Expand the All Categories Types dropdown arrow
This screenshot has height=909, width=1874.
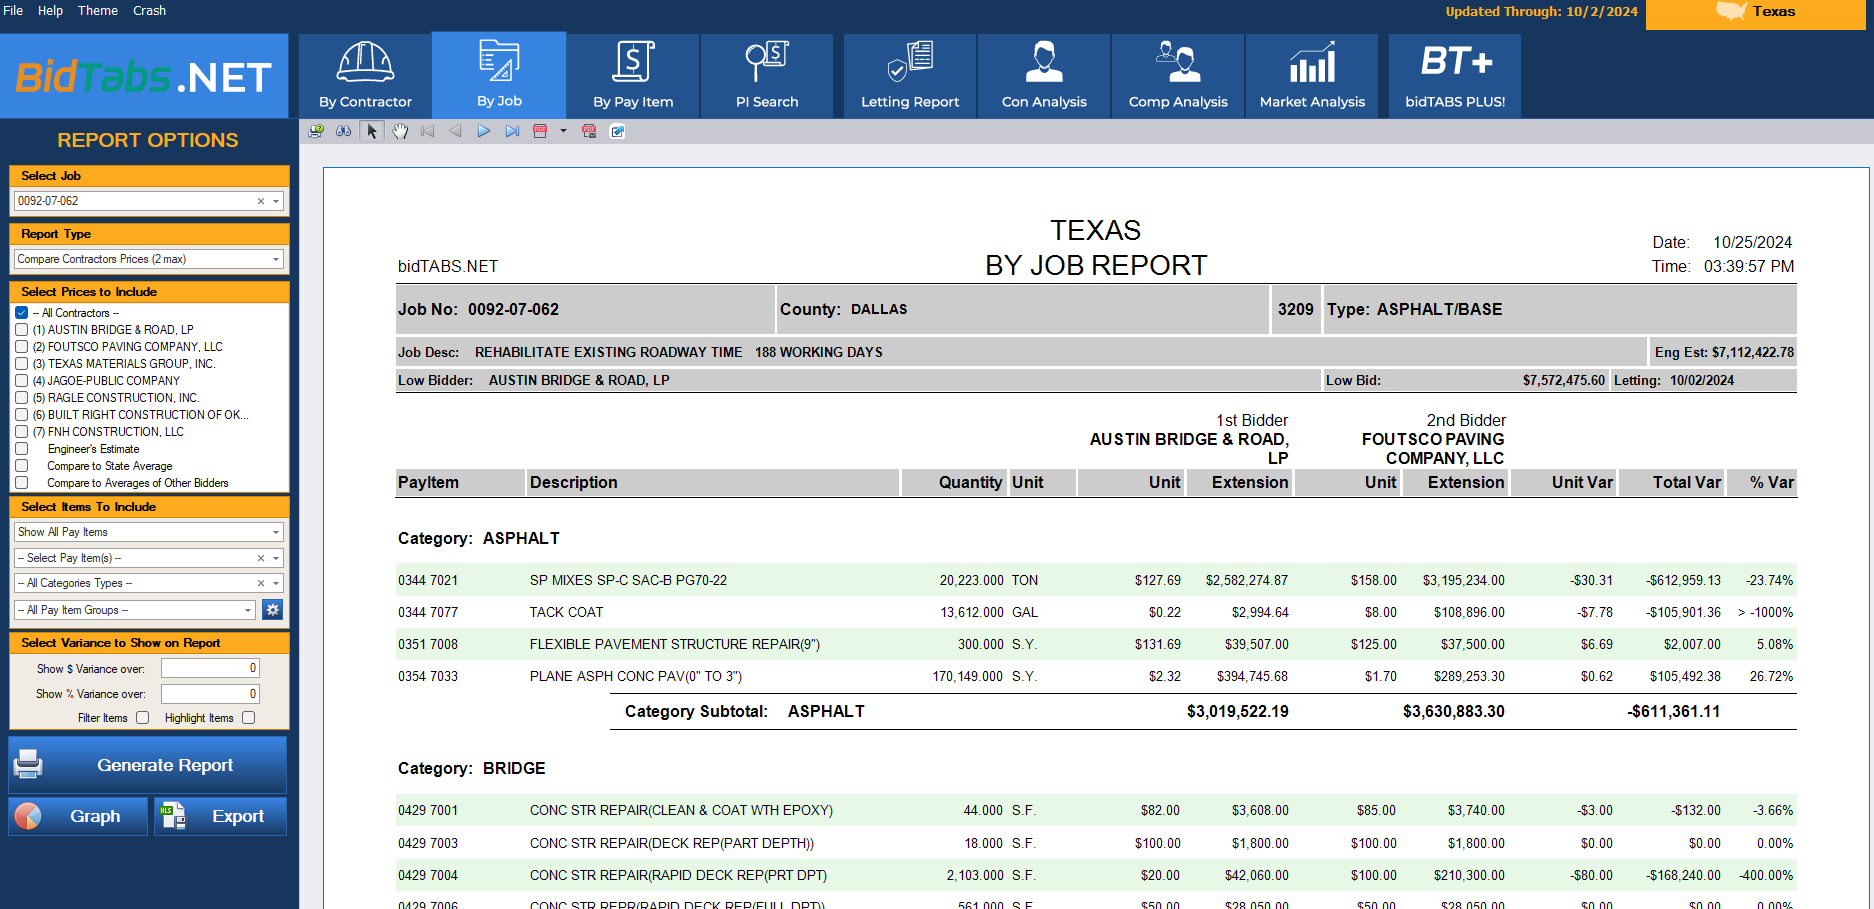(x=276, y=583)
